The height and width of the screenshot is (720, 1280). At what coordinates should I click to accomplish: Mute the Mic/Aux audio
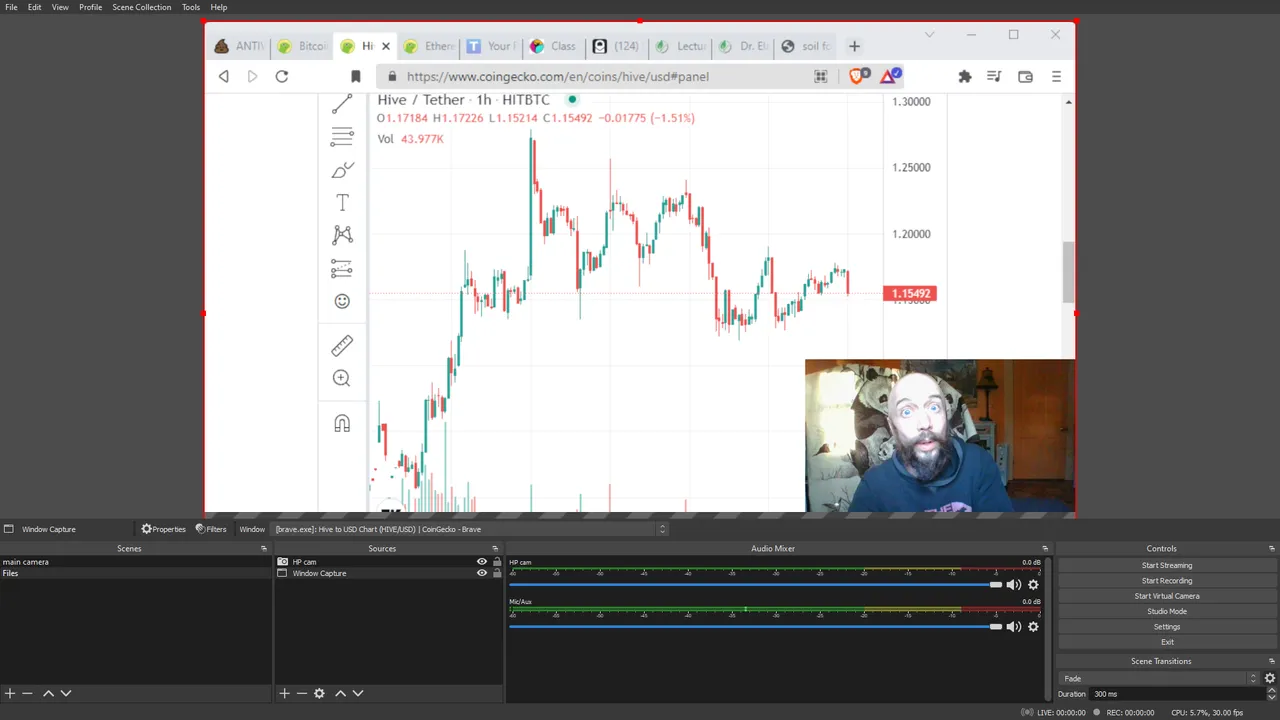[1014, 627]
